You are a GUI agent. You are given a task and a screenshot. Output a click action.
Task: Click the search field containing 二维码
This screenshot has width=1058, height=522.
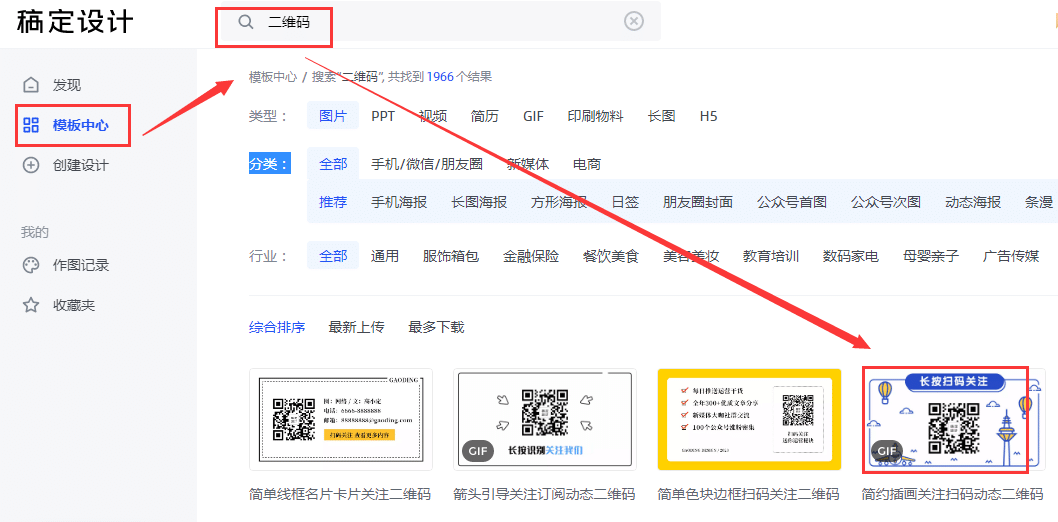pos(439,22)
